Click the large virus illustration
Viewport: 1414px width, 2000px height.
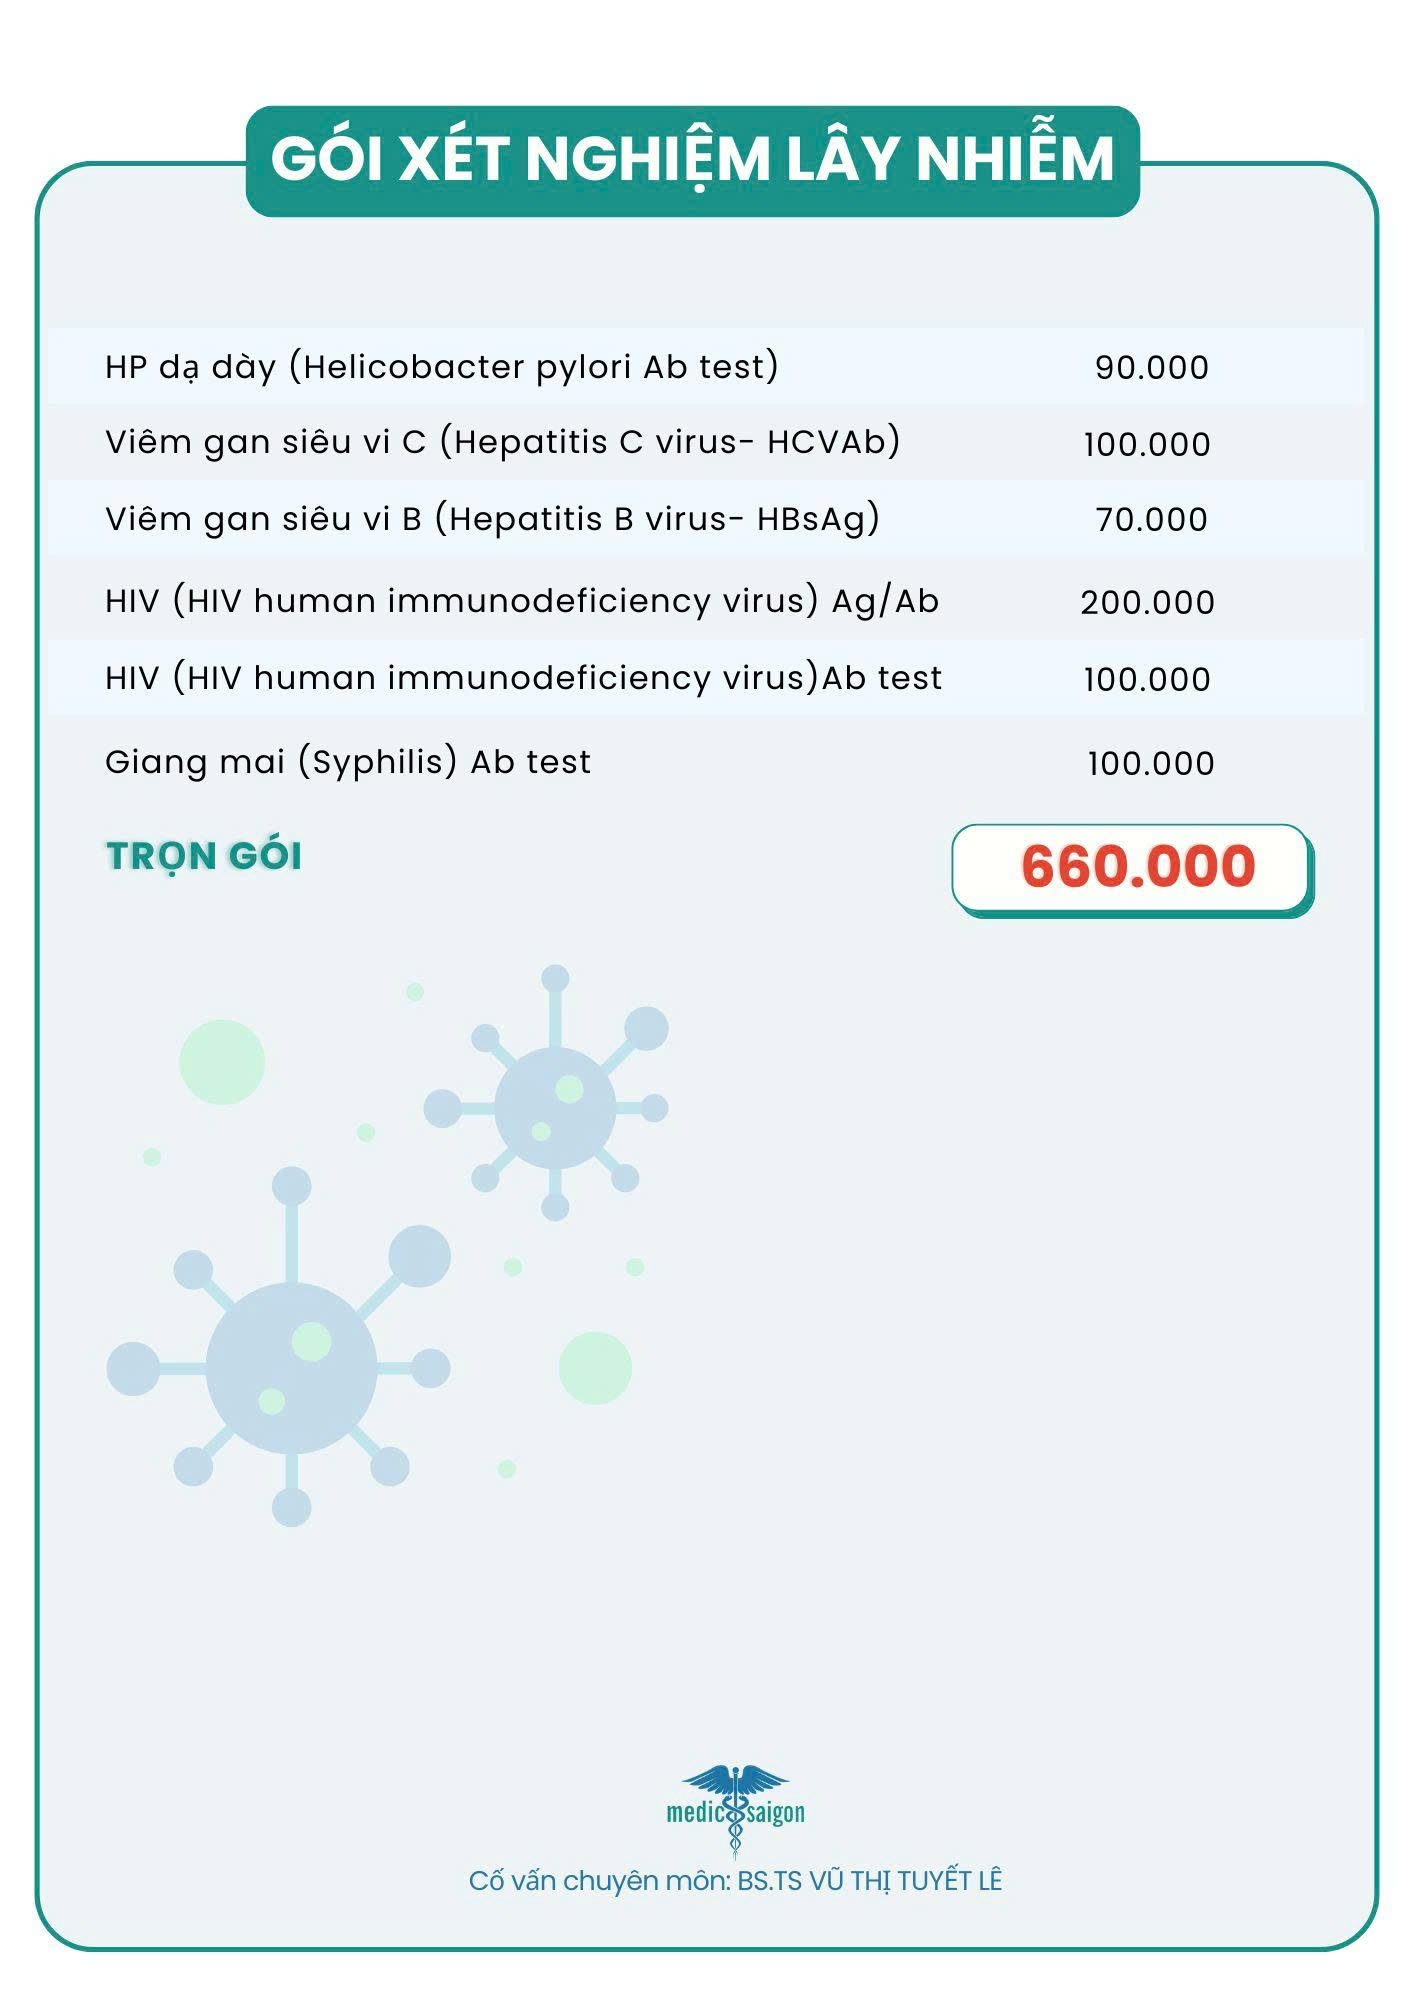pos(290,1367)
